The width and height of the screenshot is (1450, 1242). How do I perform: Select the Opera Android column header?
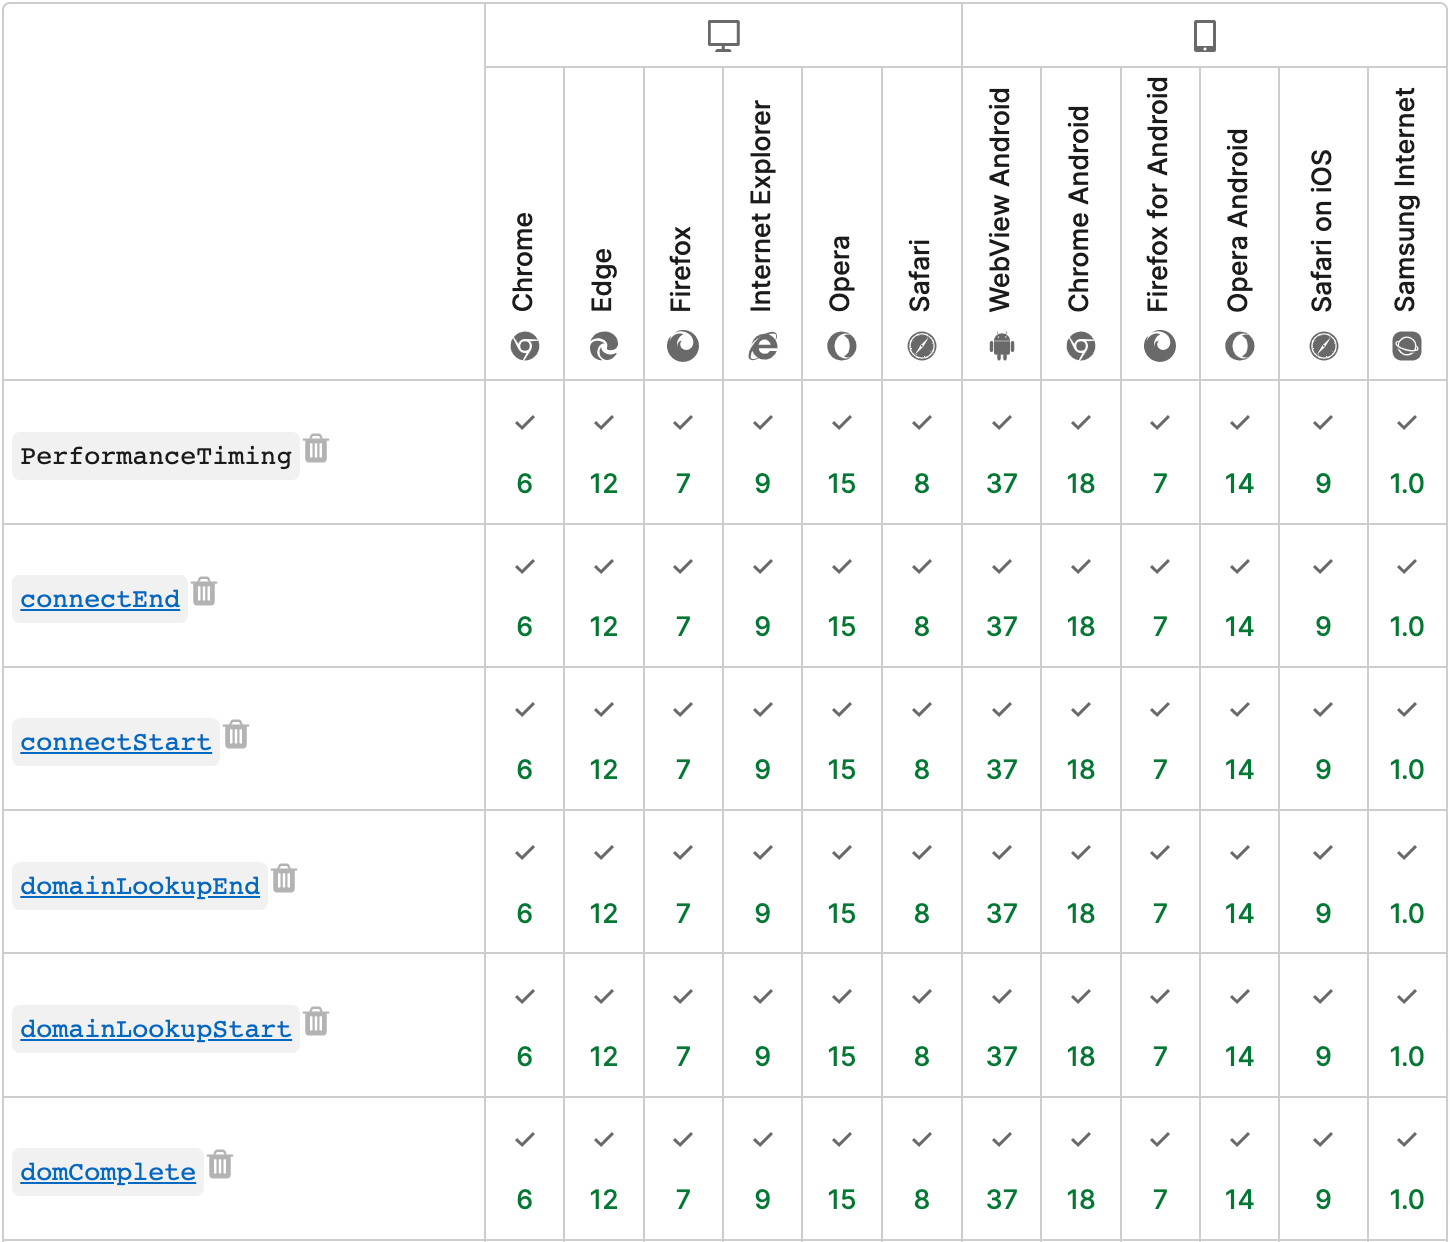click(1239, 224)
